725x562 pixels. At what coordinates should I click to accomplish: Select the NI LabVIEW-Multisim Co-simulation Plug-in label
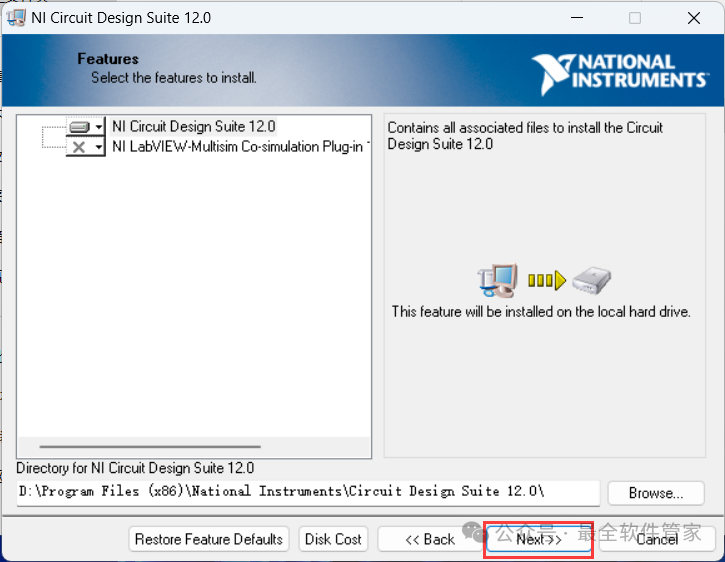[238, 146]
